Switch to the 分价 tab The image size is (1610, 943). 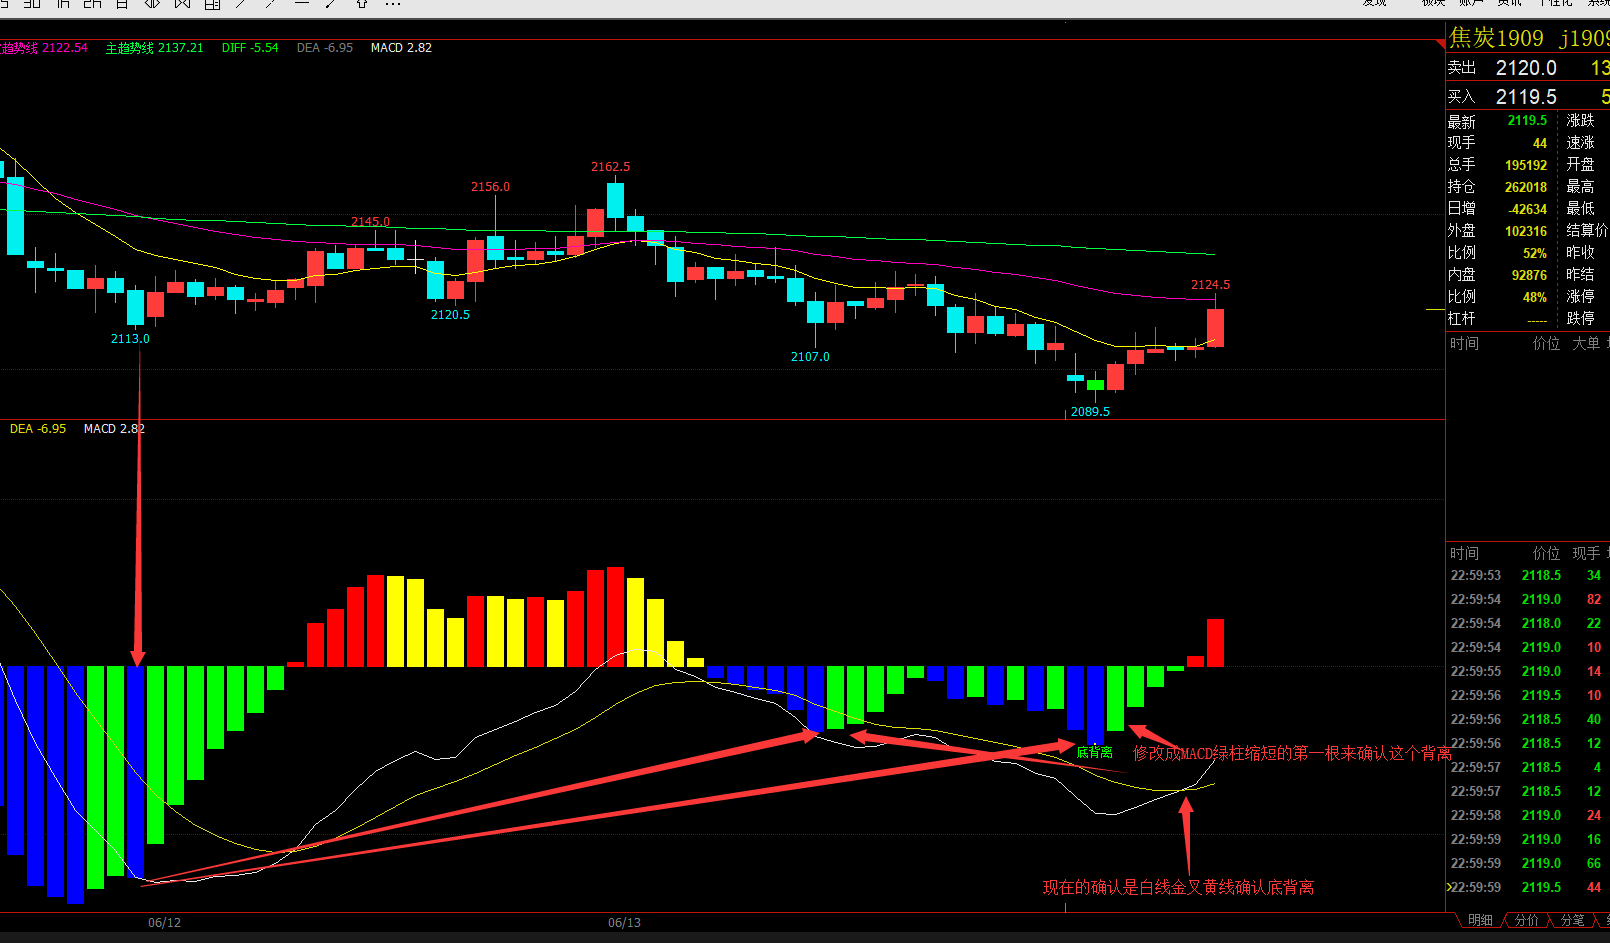click(1526, 920)
